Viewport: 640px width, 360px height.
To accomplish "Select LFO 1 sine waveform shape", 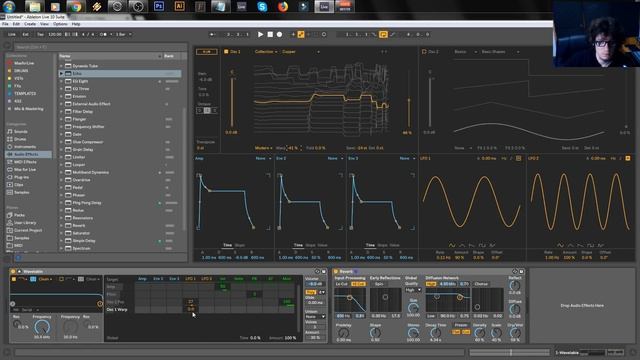I will point(452,245).
